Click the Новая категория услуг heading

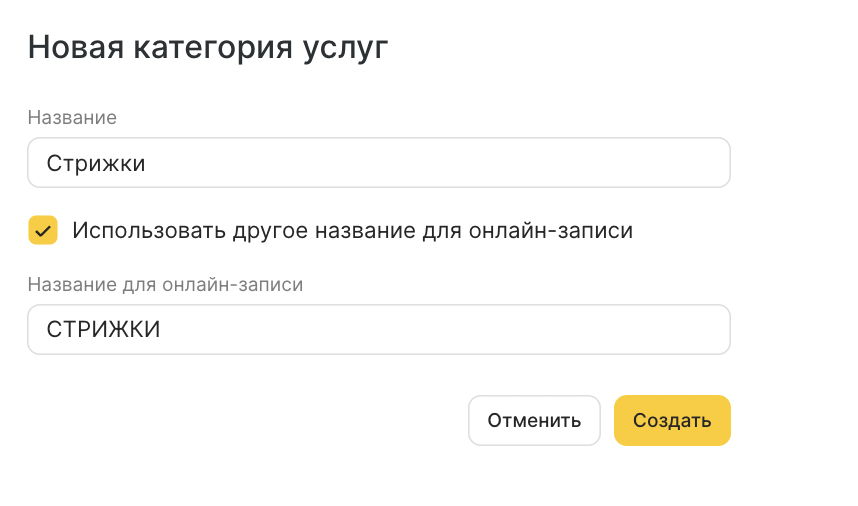207,48
